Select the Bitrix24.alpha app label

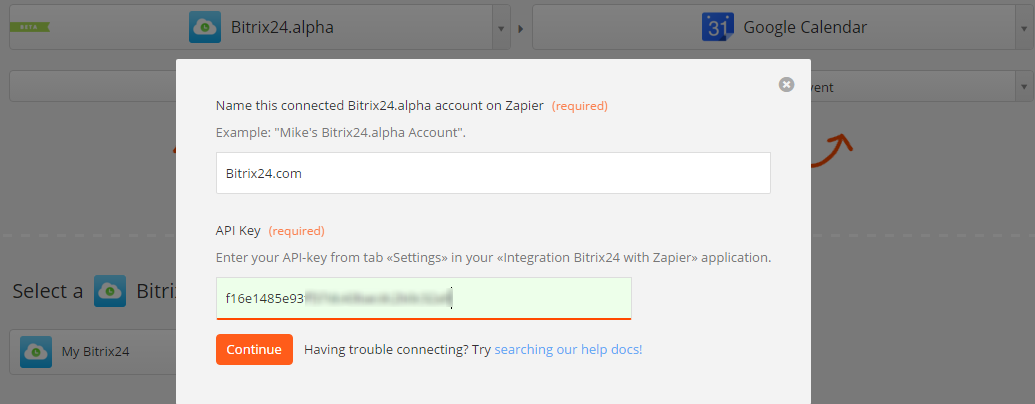(x=282, y=27)
